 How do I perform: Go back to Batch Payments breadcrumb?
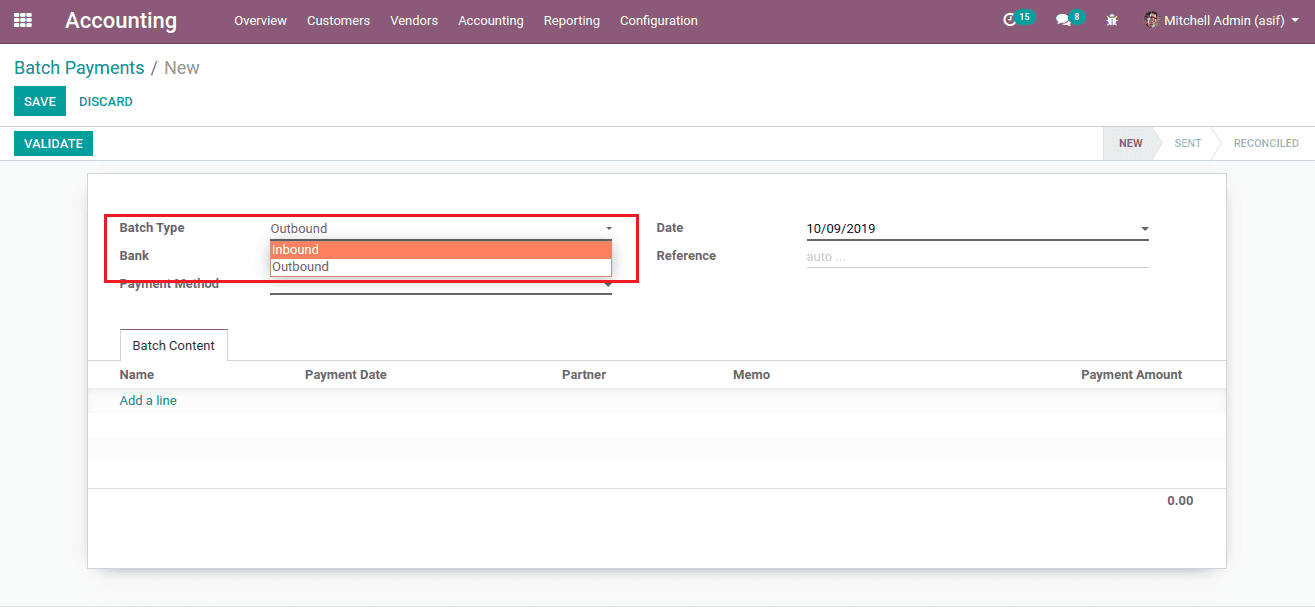(x=79, y=68)
